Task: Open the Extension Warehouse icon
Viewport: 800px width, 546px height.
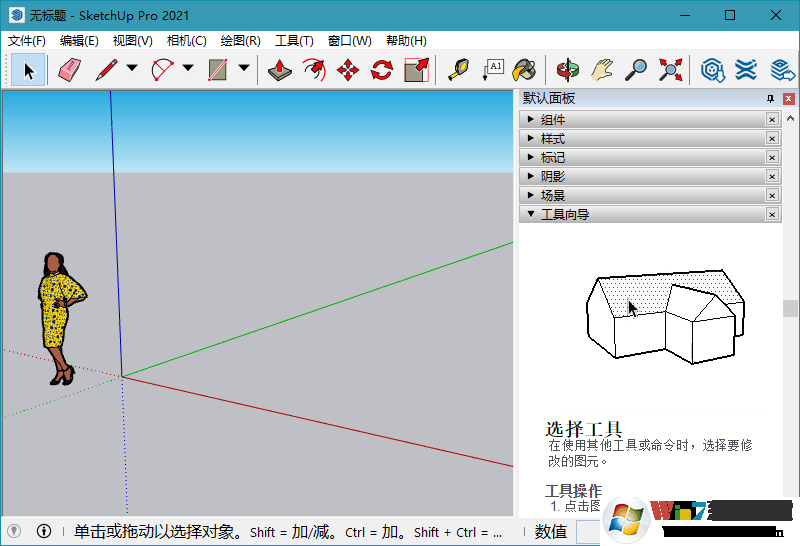Action: (x=746, y=70)
